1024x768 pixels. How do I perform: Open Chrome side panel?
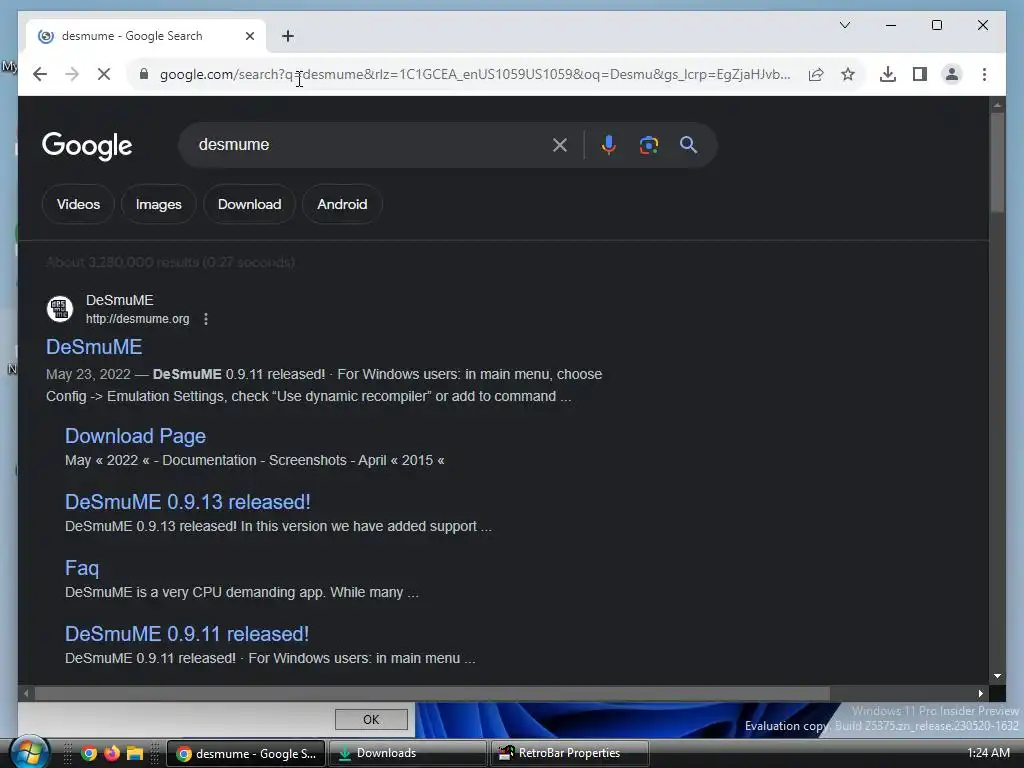(920, 74)
